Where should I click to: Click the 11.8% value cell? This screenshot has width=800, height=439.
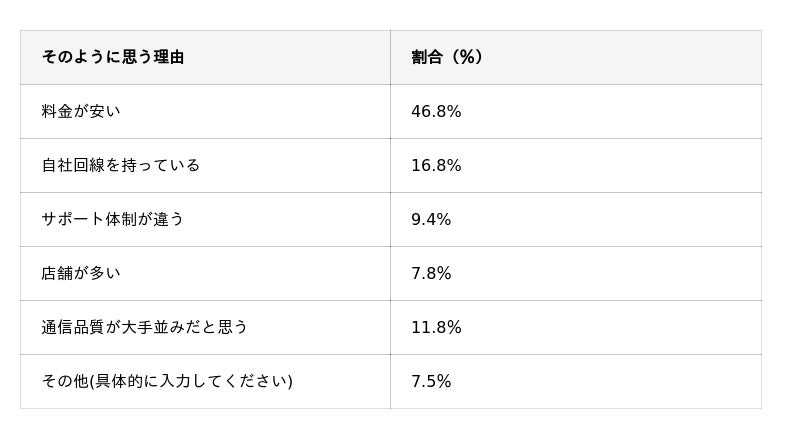coord(436,327)
